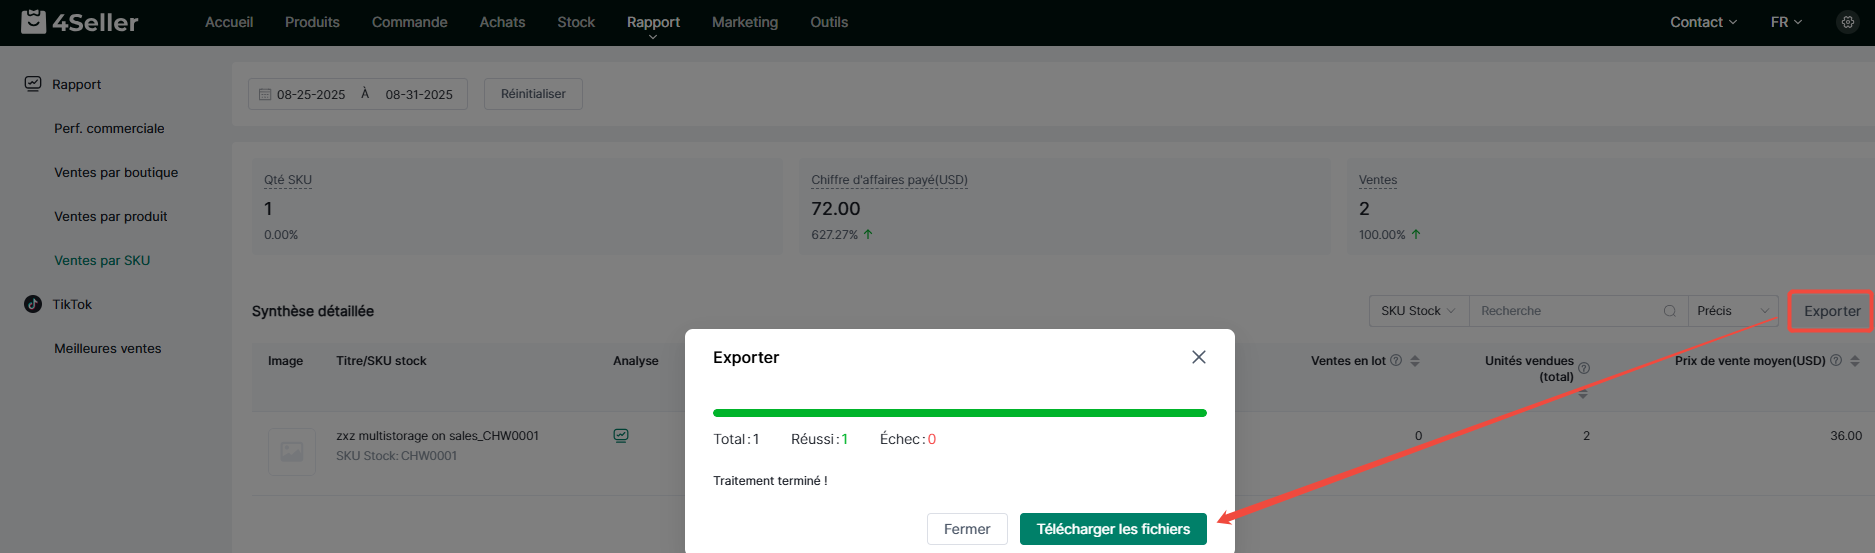The height and width of the screenshot is (553, 1875).
Task: Click the Fermer button
Action: click(x=967, y=529)
